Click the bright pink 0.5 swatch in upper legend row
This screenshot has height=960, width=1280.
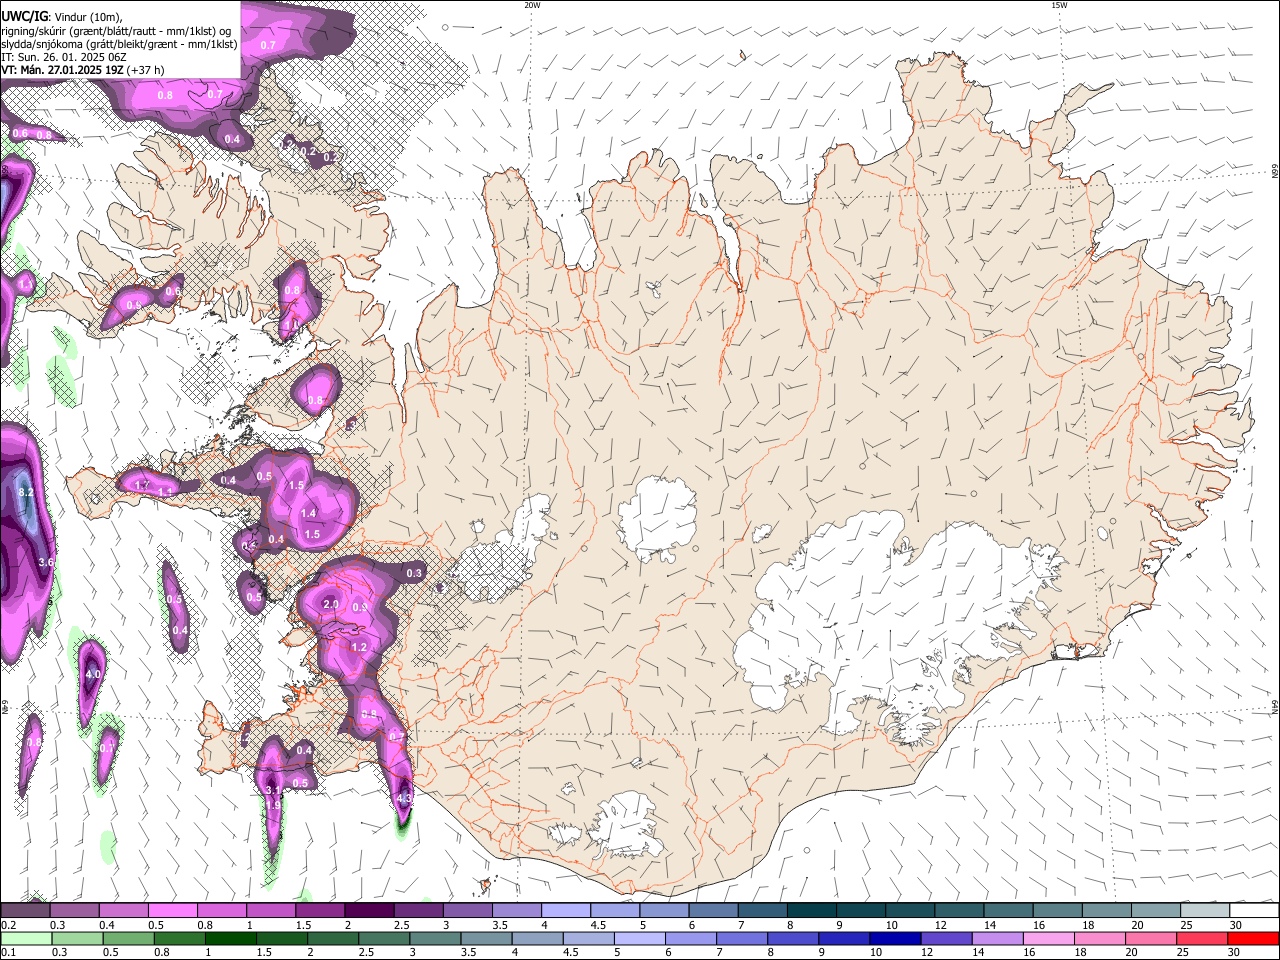(172, 911)
